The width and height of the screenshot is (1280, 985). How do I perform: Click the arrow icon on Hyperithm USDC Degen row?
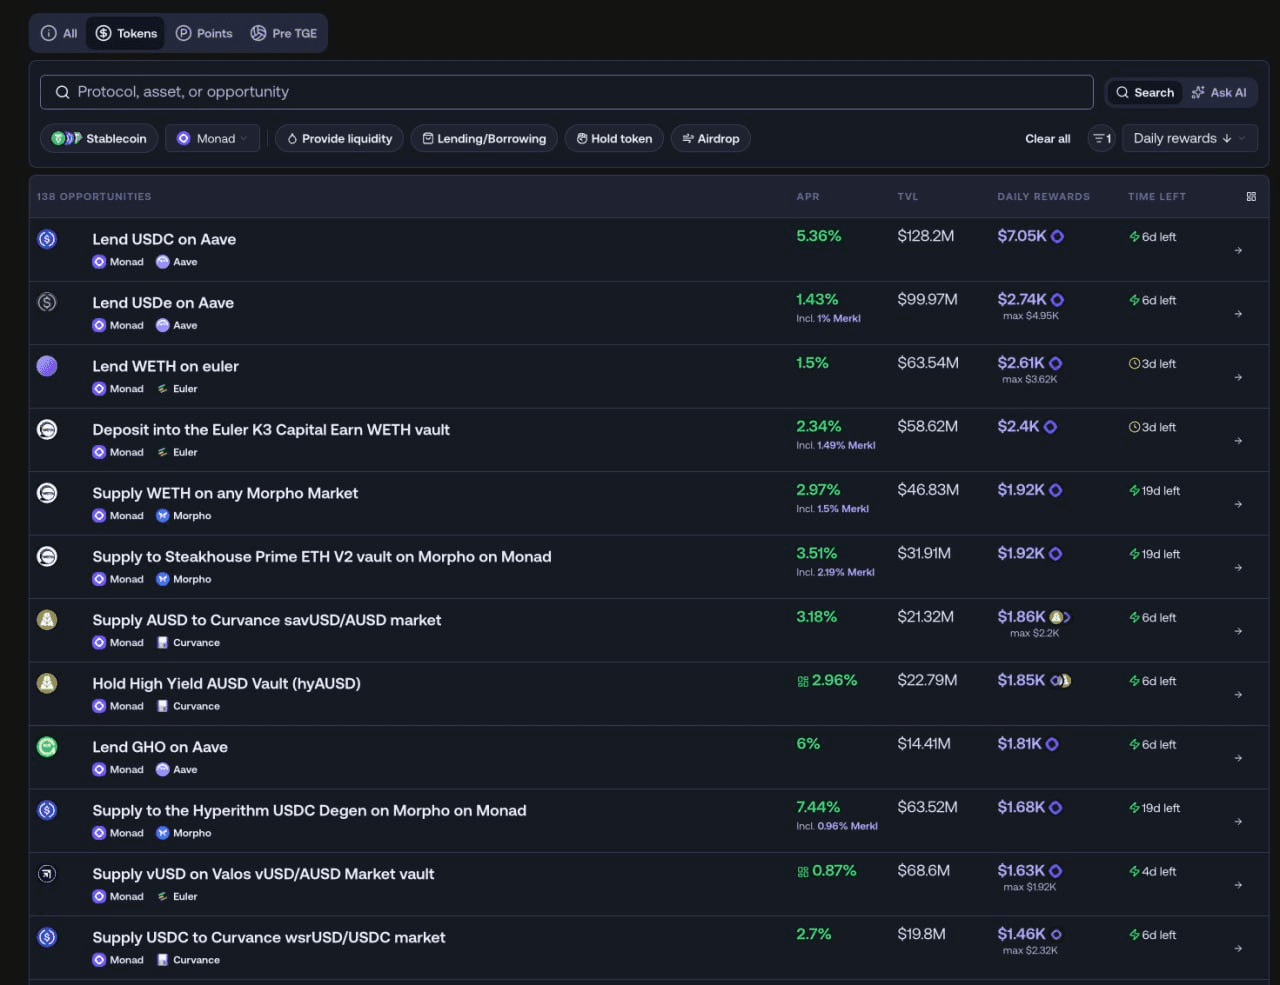point(1238,822)
